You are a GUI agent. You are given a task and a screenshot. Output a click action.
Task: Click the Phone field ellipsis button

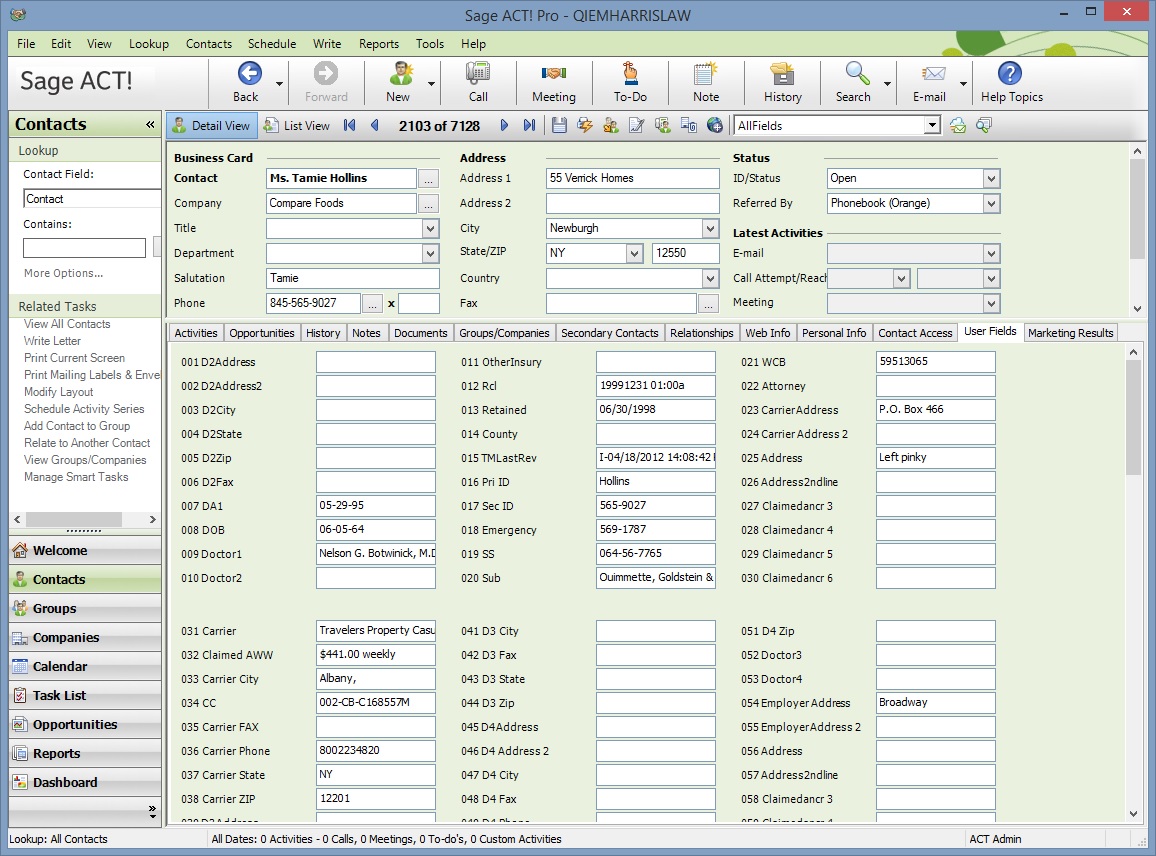click(x=373, y=304)
